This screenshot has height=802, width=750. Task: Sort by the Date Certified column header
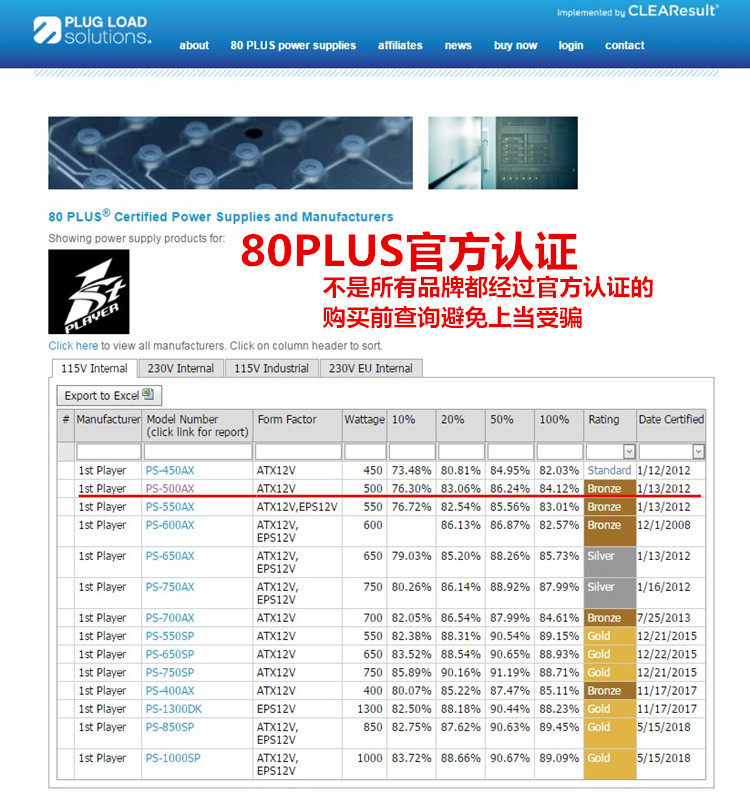671,425
